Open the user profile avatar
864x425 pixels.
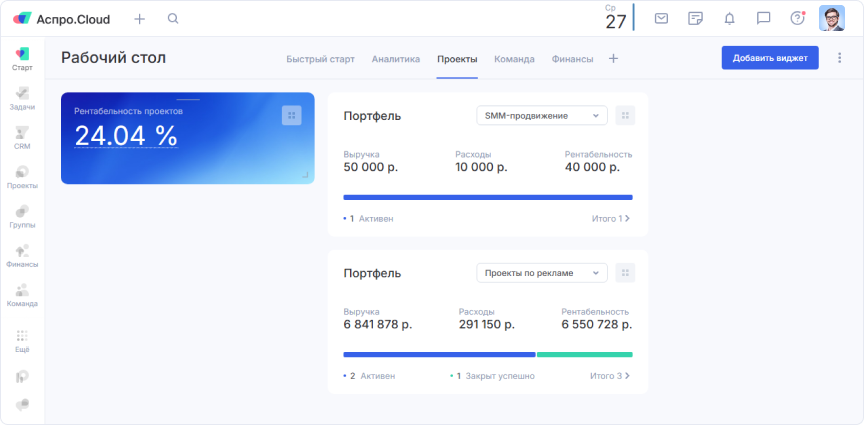(x=831, y=18)
